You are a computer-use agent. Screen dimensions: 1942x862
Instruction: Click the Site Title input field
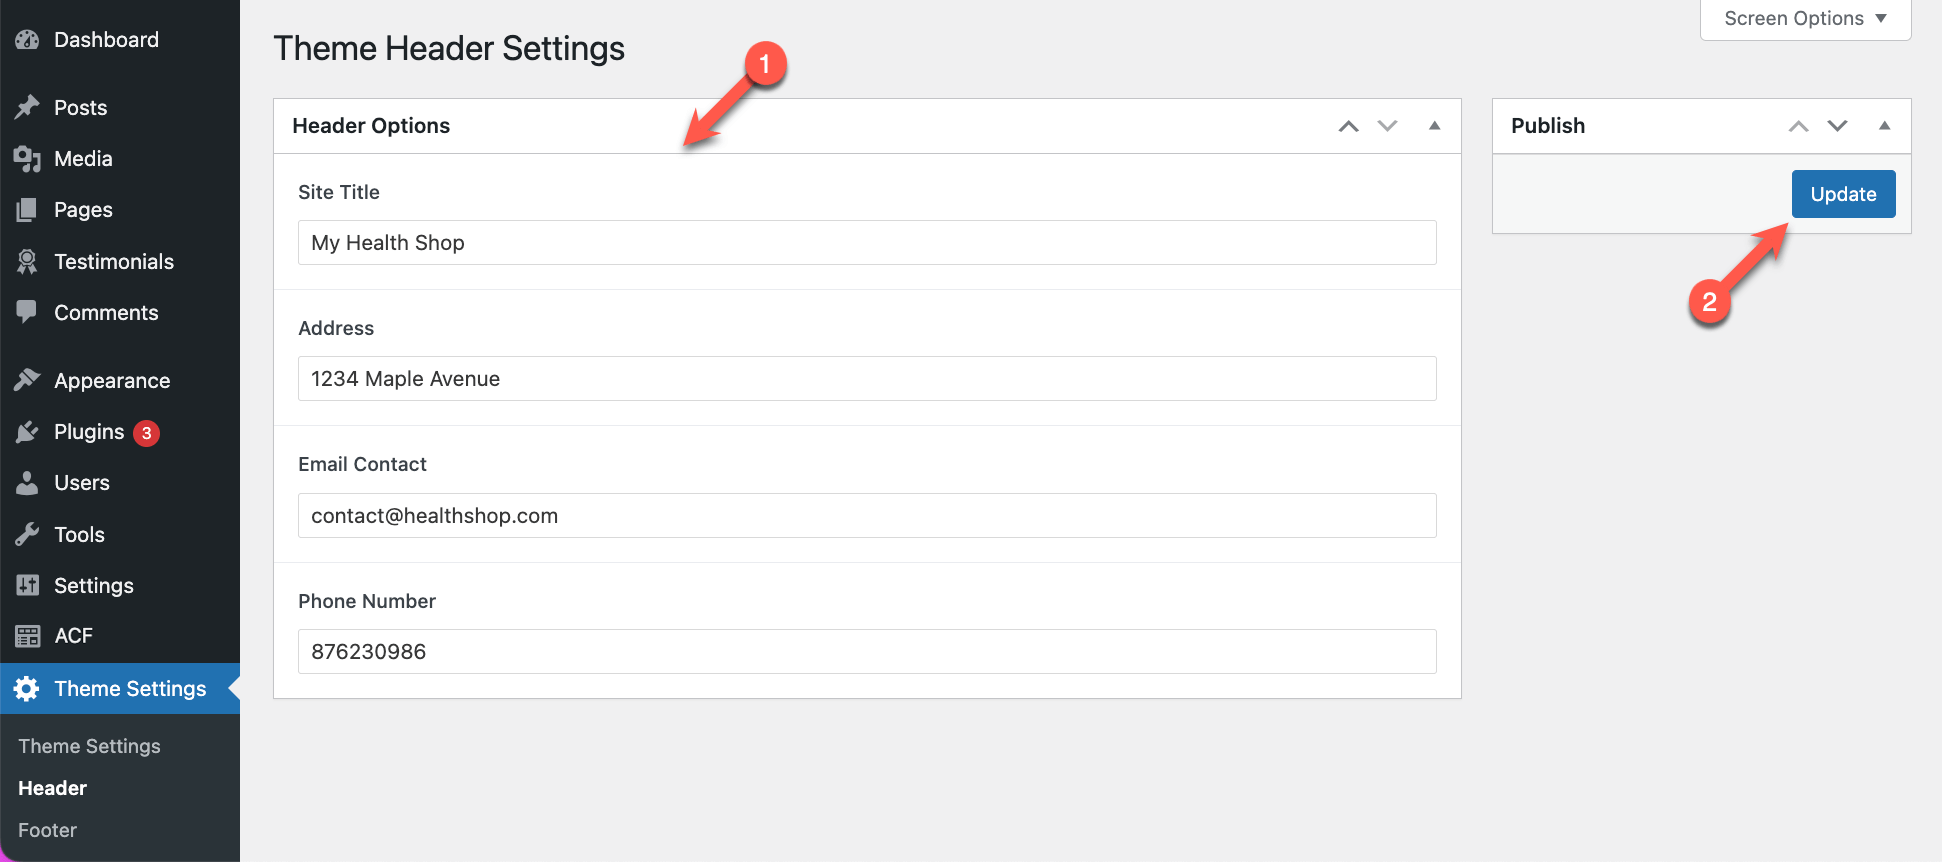pos(867,243)
